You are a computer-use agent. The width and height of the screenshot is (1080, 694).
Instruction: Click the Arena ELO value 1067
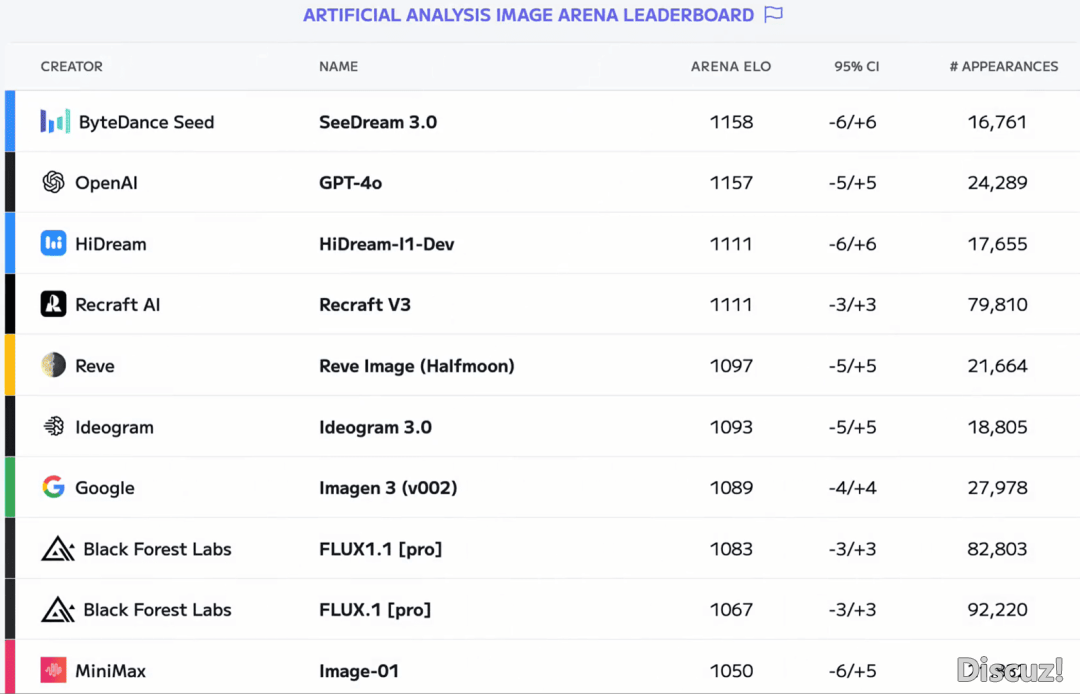pos(731,609)
